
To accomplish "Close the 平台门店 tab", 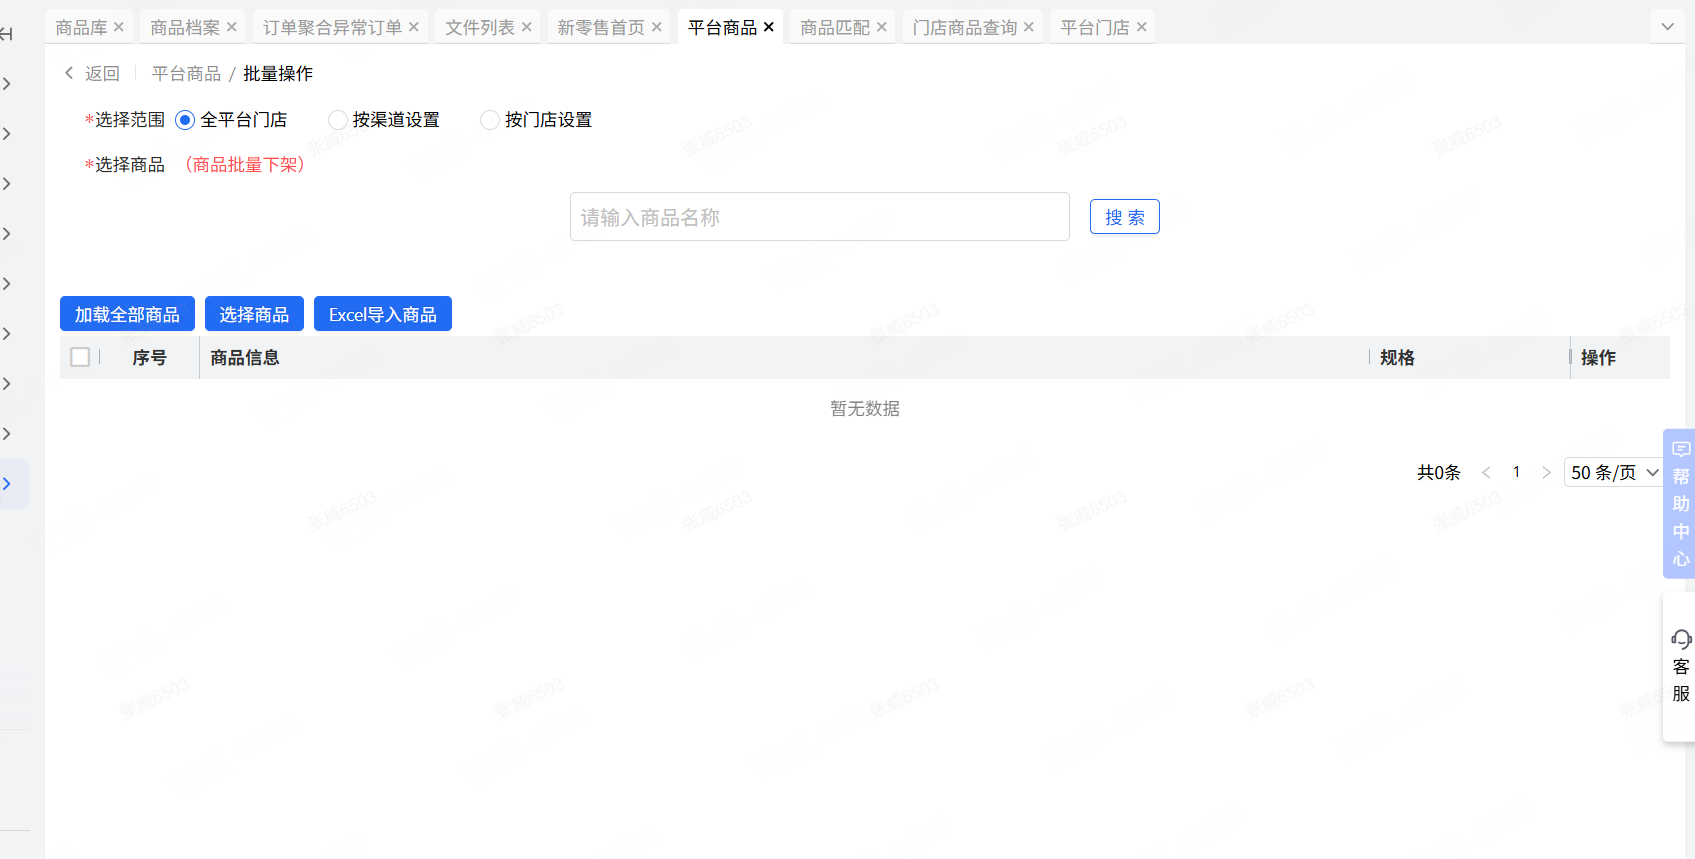I will (1142, 27).
